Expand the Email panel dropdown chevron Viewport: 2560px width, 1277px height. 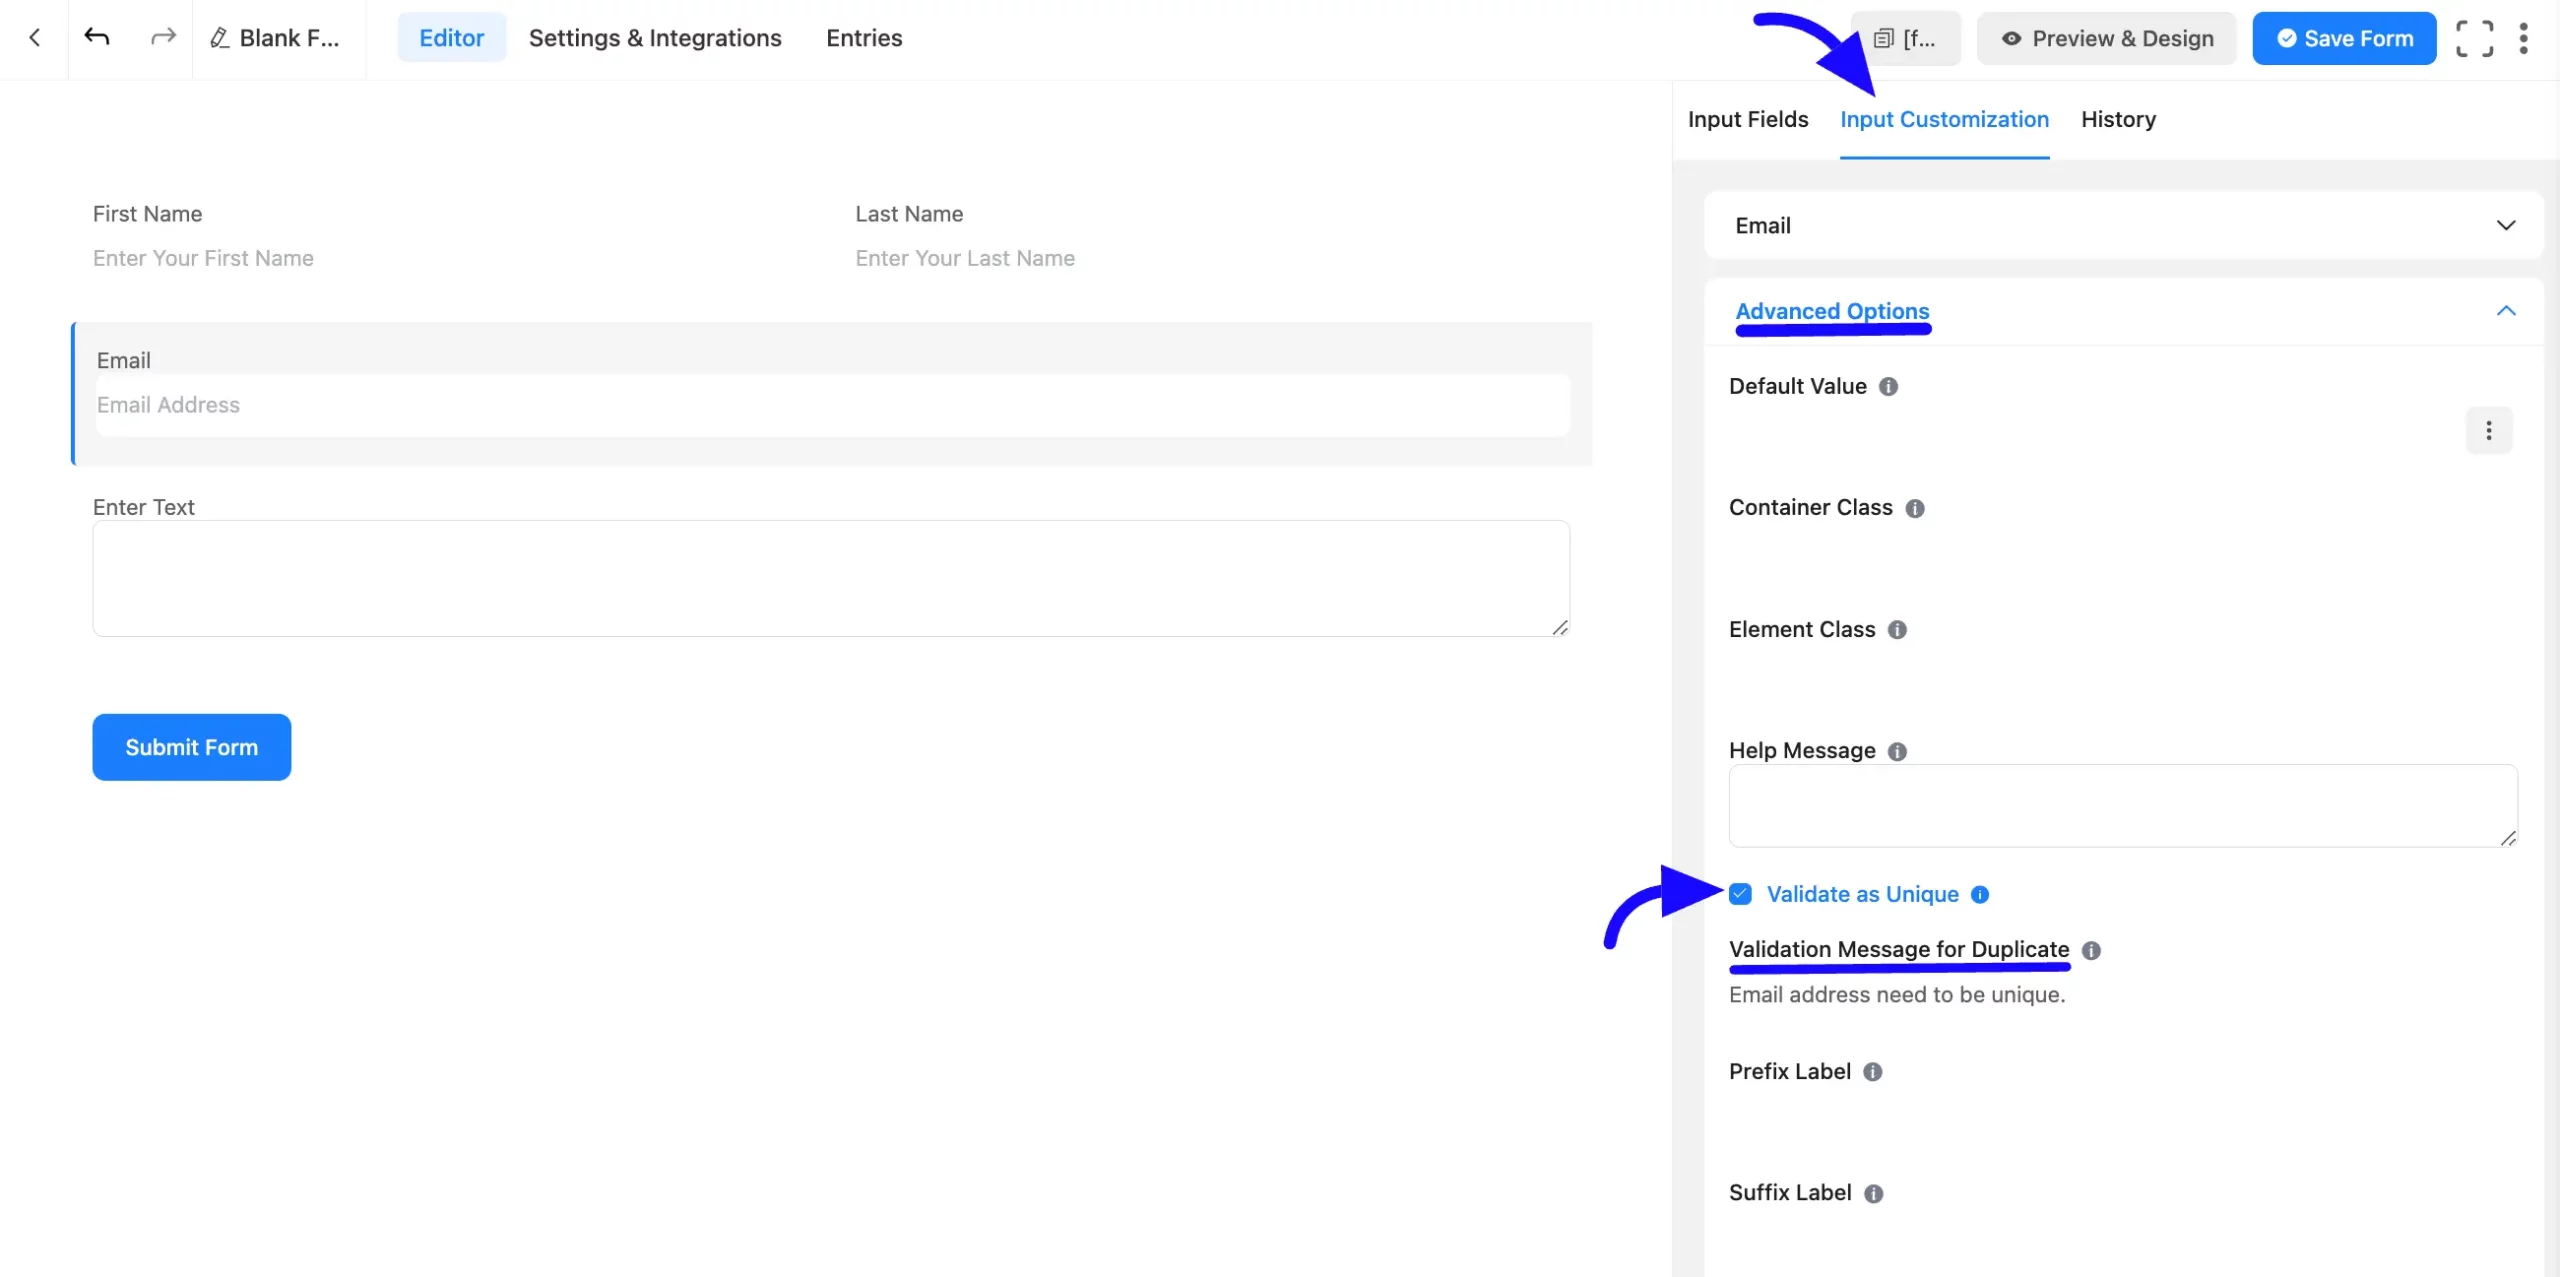click(x=2506, y=225)
